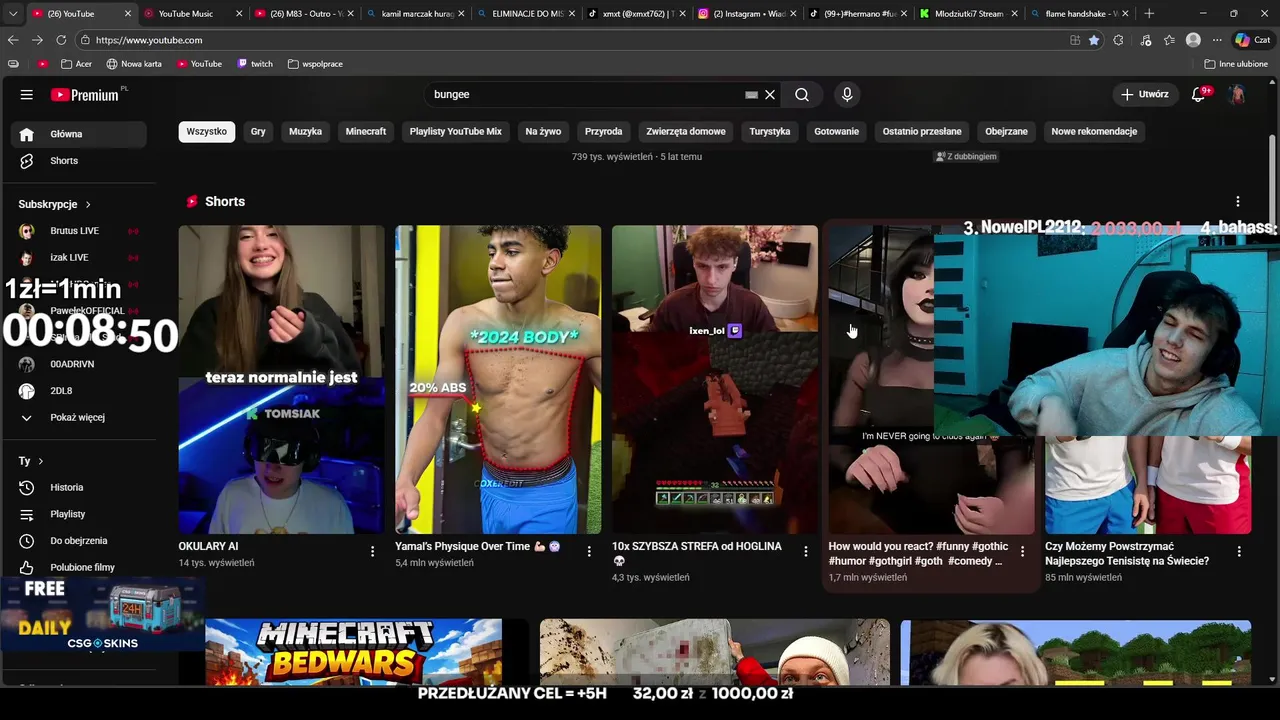Open the wspolprace bookmarks folder
This screenshot has width=1280, height=720.
pyautogui.click(x=315, y=64)
